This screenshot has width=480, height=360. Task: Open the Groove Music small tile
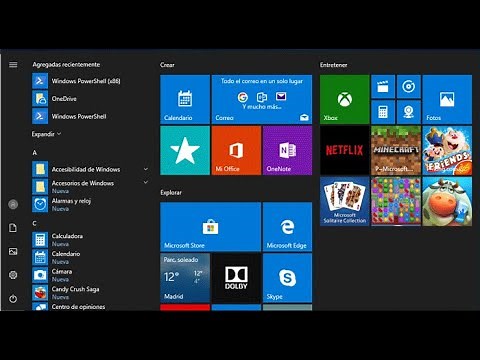(x=409, y=87)
